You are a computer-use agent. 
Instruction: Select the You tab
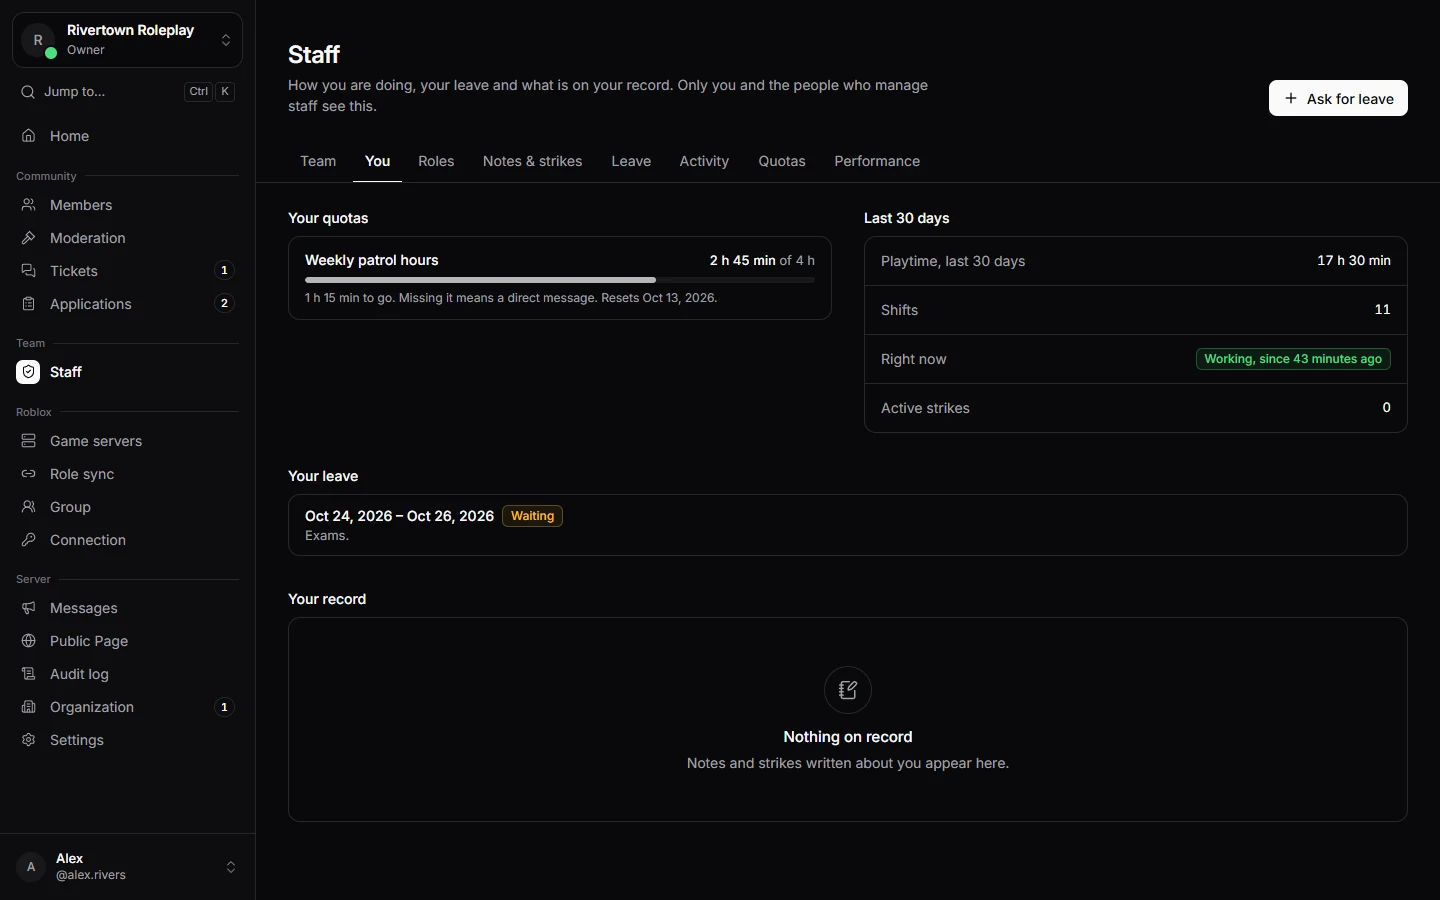[377, 161]
